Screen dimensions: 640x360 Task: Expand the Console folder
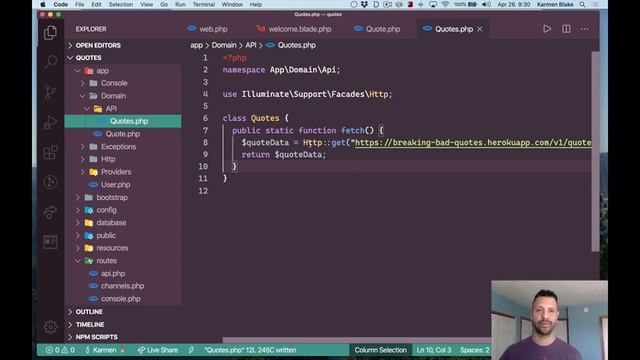click(114, 83)
